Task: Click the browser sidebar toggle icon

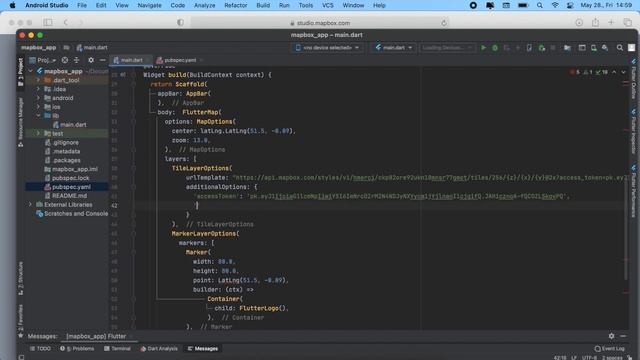Action: (x=48, y=22)
